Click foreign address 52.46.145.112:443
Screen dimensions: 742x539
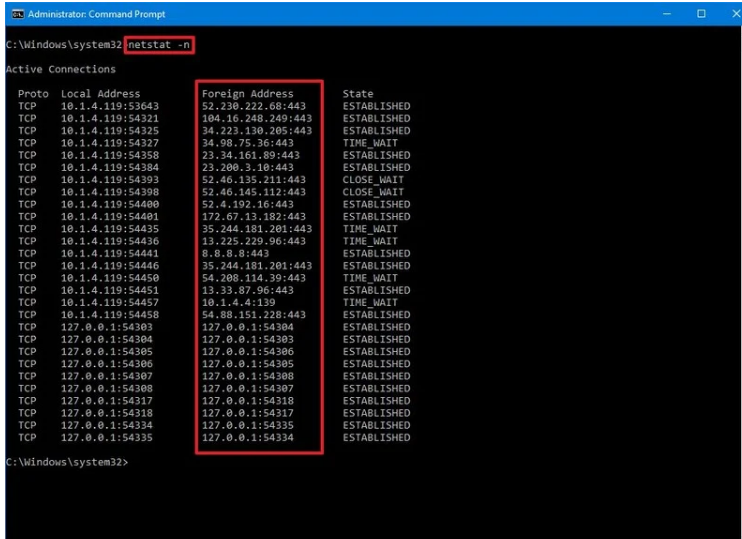tap(254, 192)
